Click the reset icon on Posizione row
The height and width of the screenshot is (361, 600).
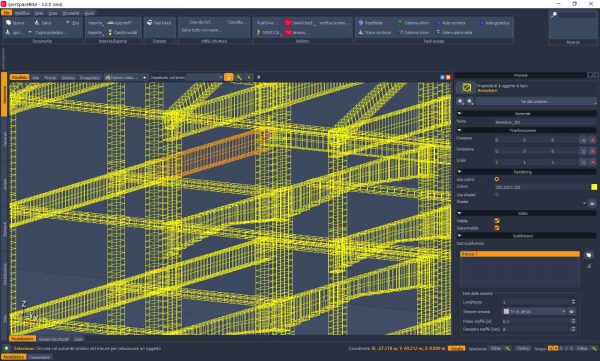point(592,140)
